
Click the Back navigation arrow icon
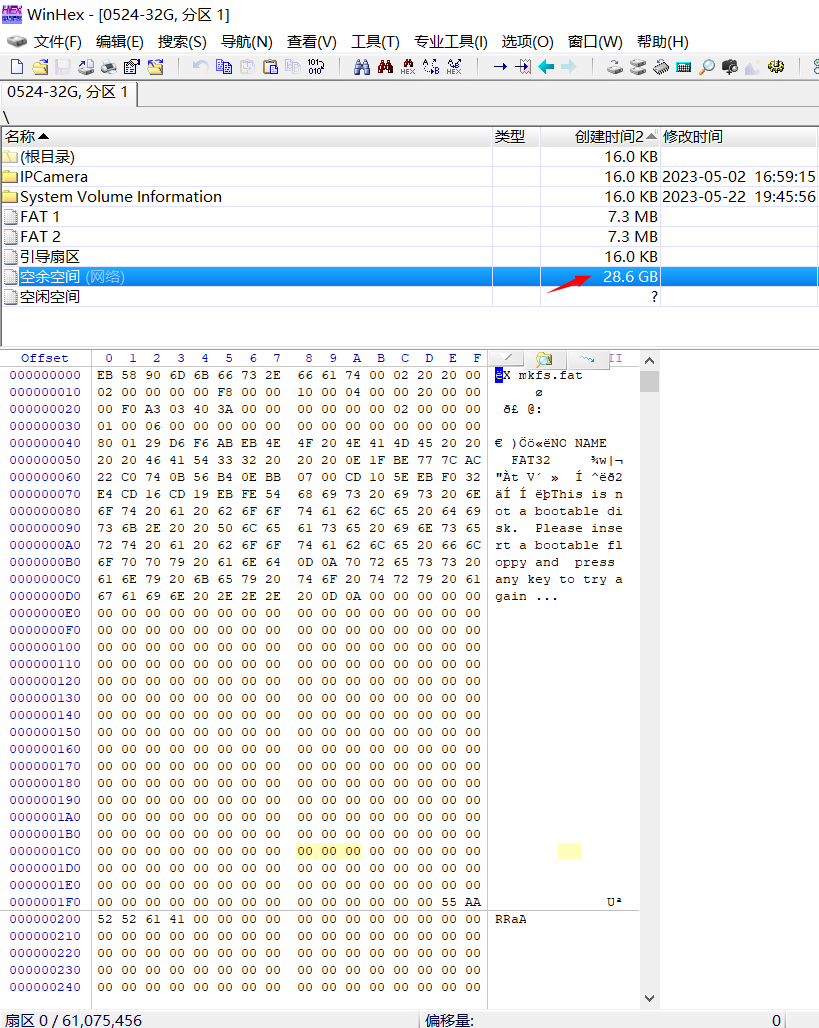[x=546, y=67]
